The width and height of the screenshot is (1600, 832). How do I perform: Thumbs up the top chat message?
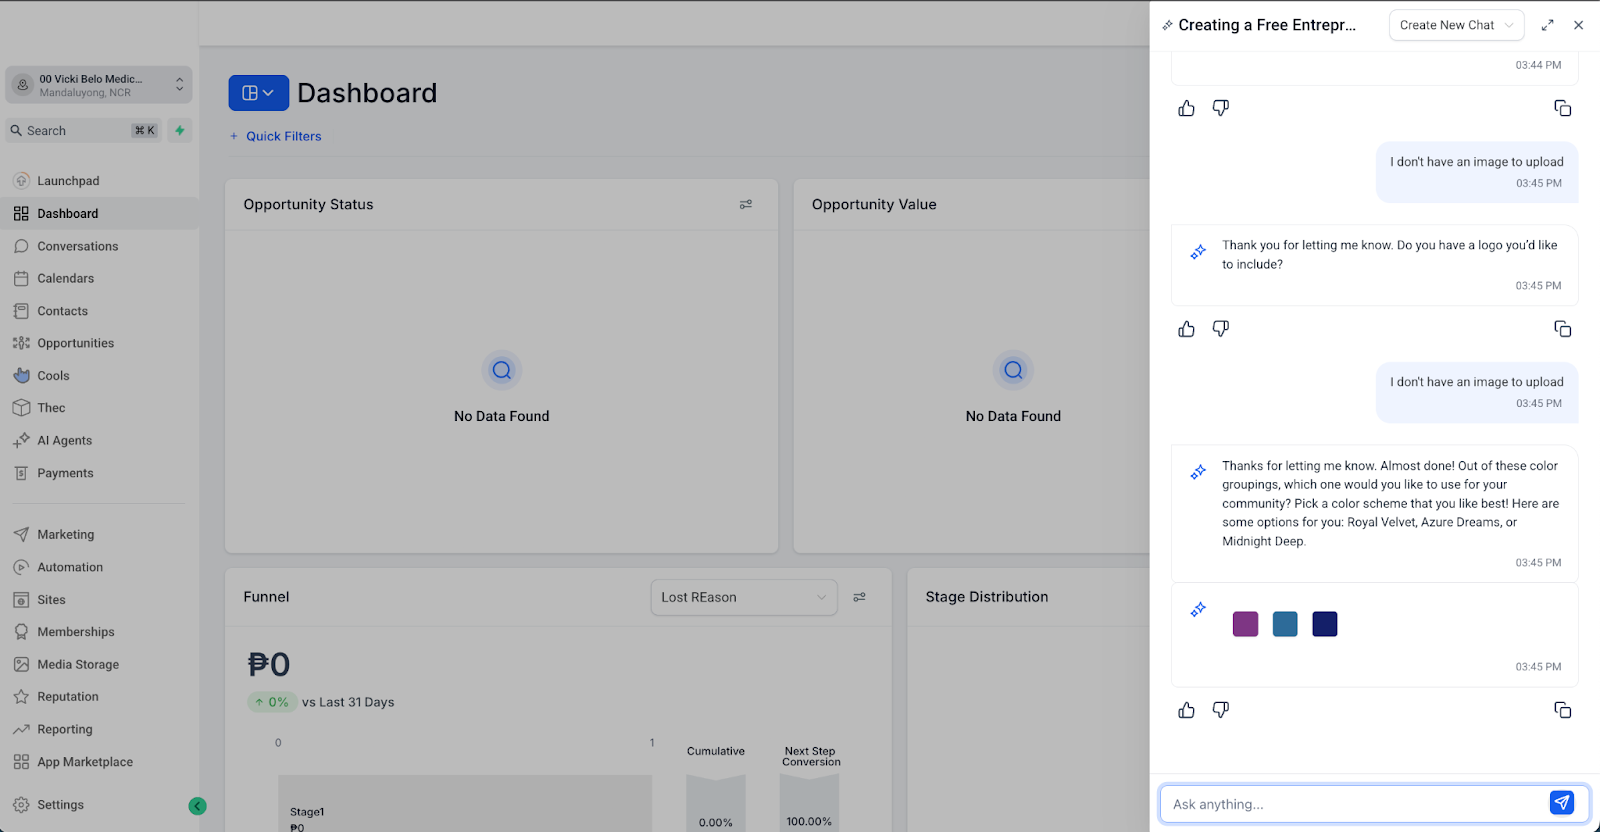[1187, 108]
